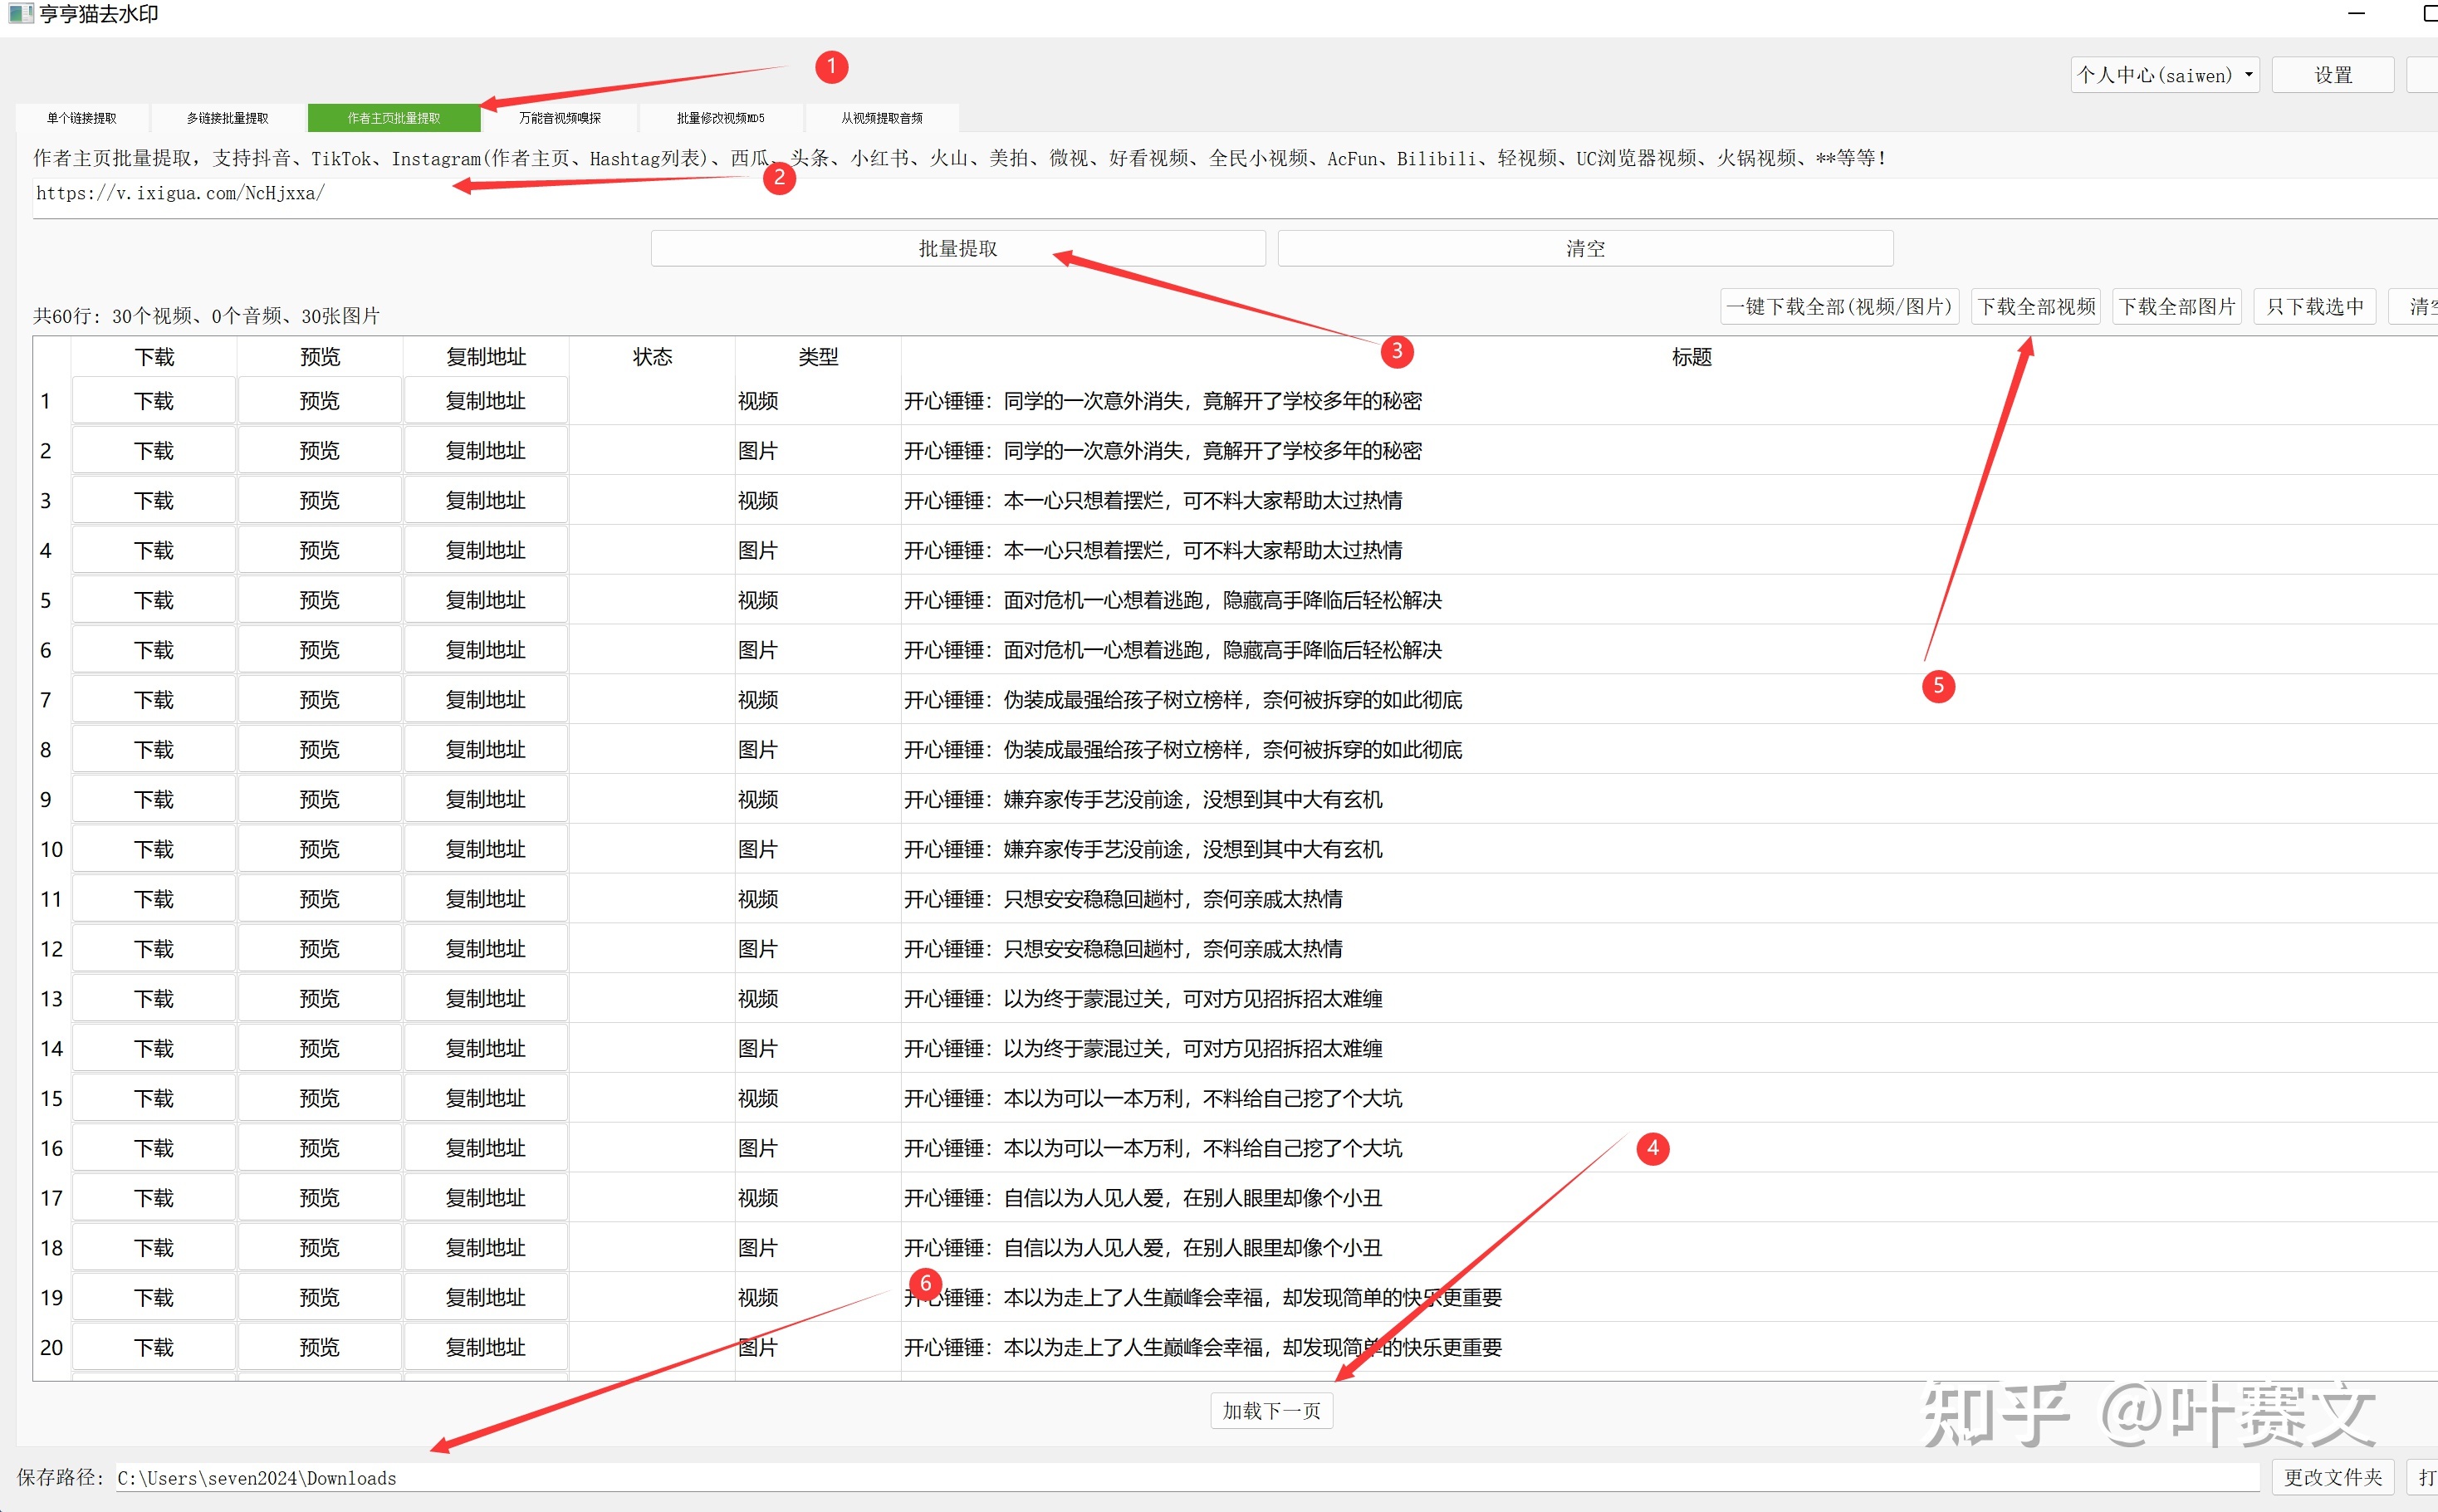Select the 万能音视频嗅探 tab
Image resolution: width=2438 pixels, height=1512 pixels.
(x=559, y=117)
